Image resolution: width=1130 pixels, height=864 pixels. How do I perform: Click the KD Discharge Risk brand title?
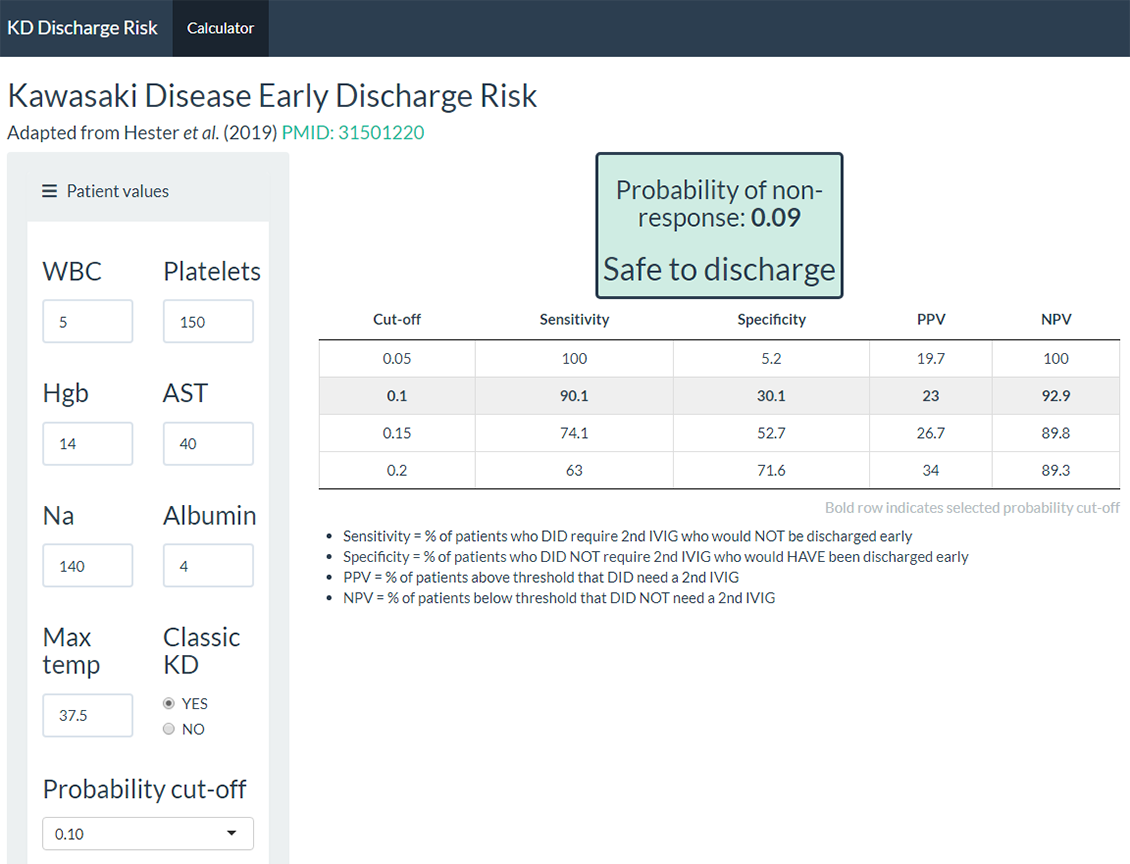83,28
